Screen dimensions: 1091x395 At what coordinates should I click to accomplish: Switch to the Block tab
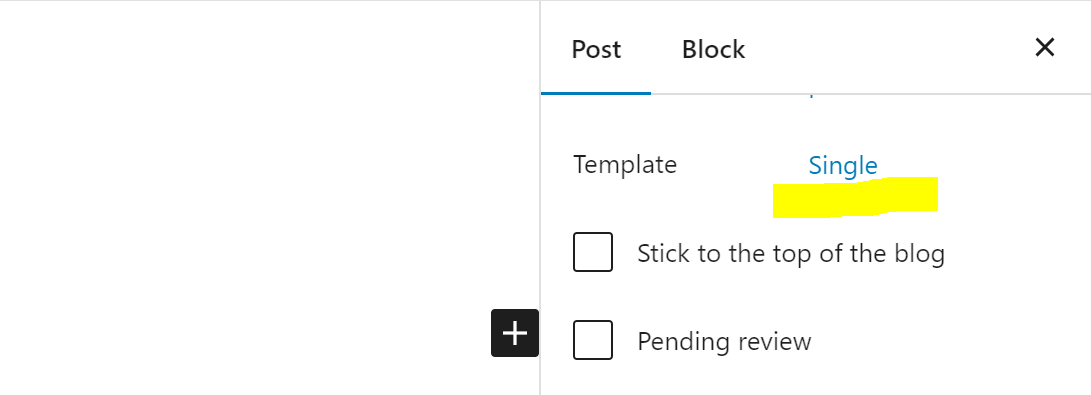pyautogui.click(x=713, y=49)
